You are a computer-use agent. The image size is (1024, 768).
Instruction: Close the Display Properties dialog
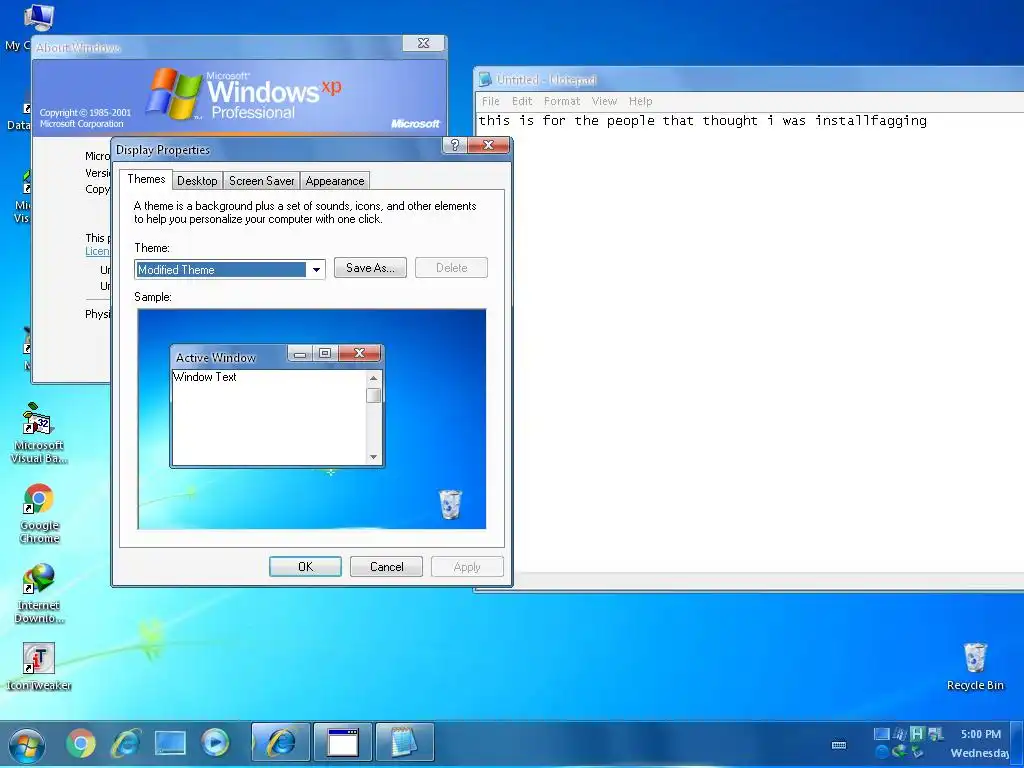pyautogui.click(x=488, y=145)
